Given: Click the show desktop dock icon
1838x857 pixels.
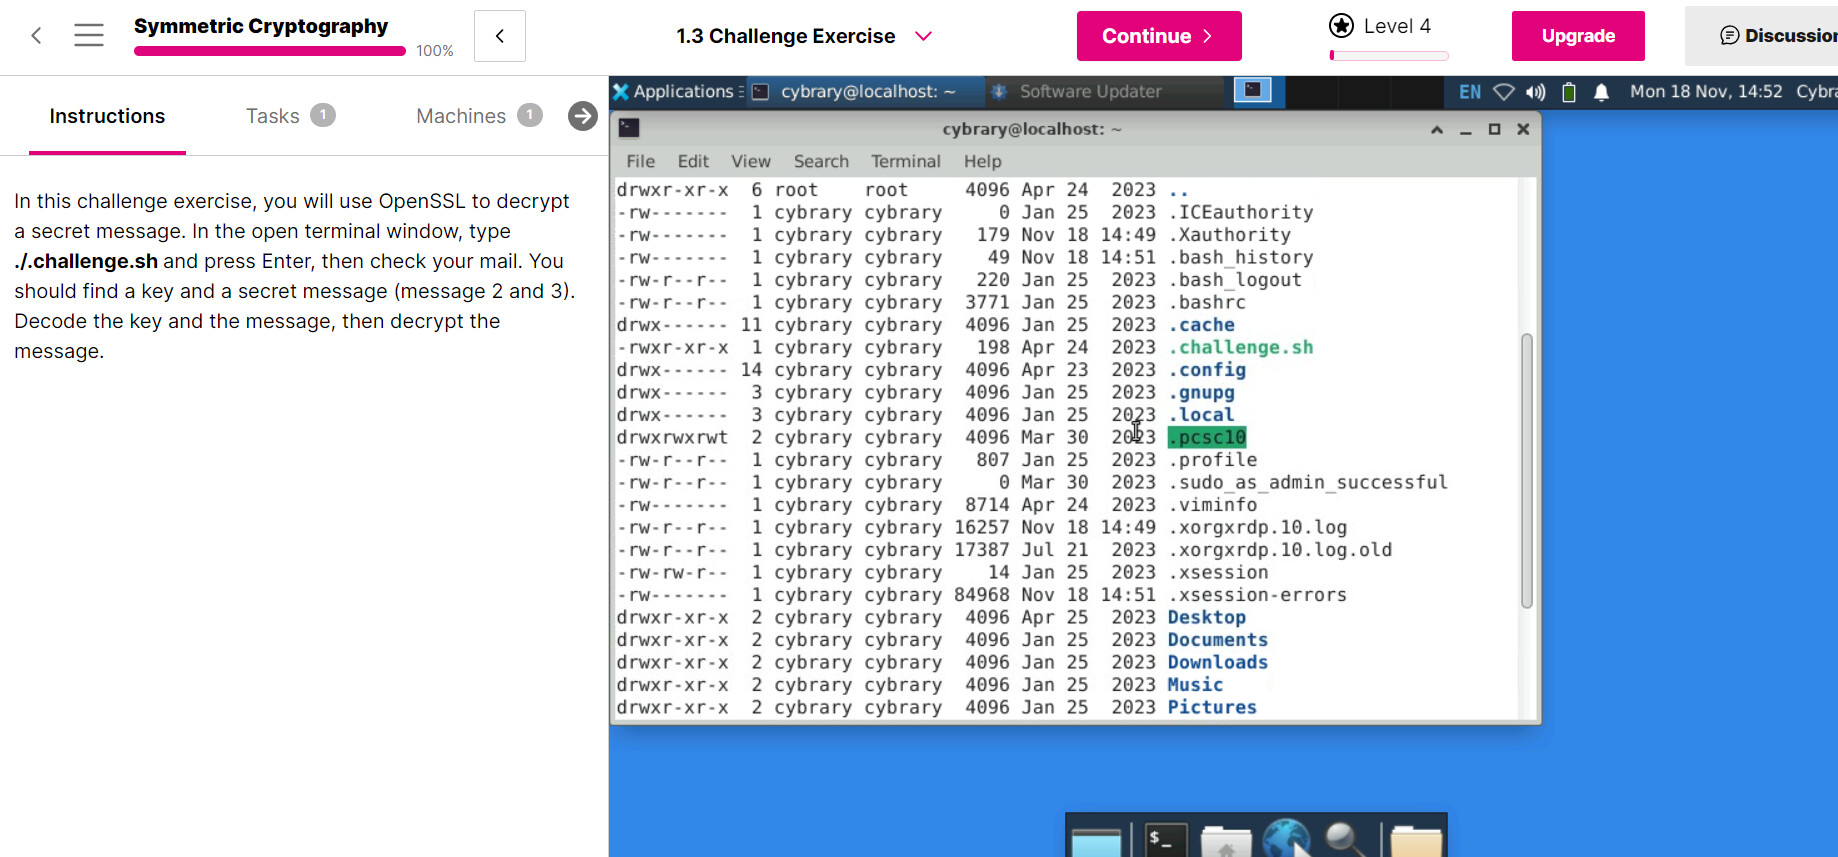Looking at the screenshot, I should (1097, 842).
